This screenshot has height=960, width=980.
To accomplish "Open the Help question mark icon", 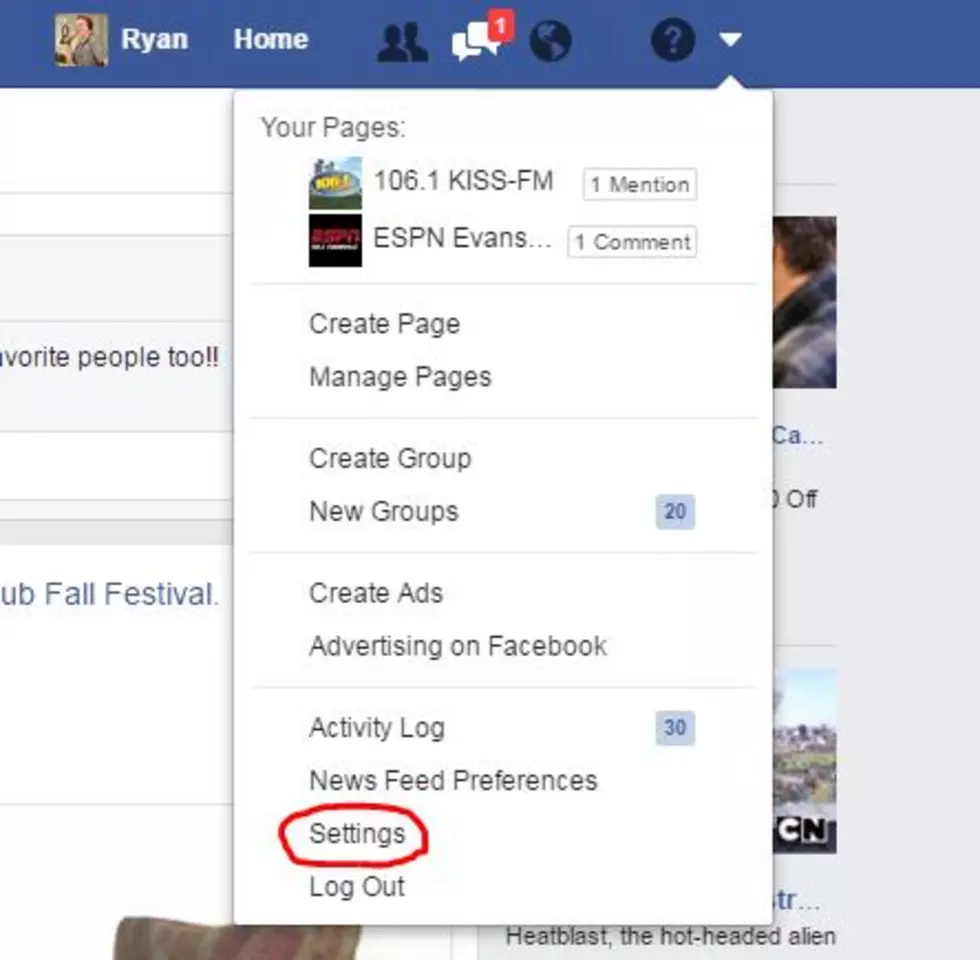I will pyautogui.click(x=672, y=40).
